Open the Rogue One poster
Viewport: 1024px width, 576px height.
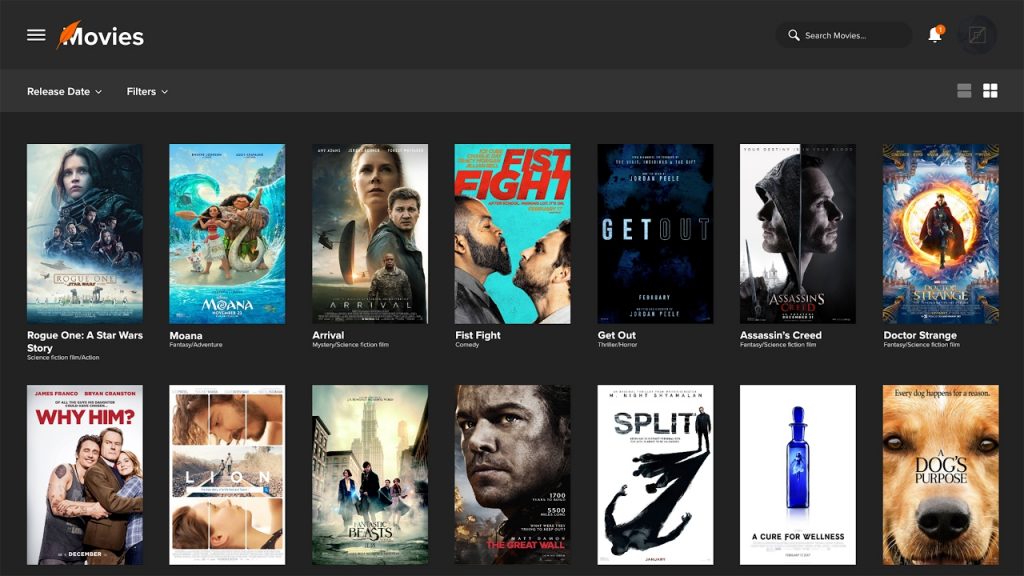85,234
